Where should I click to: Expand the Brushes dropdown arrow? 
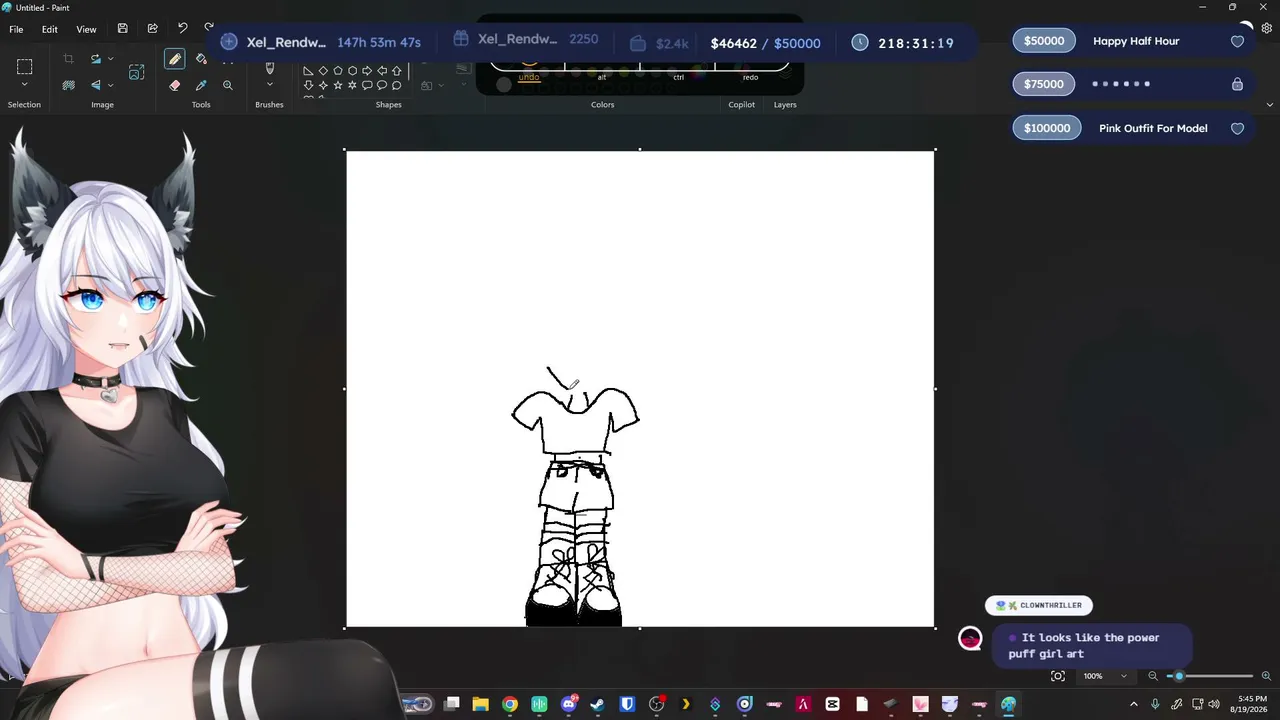point(269,85)
